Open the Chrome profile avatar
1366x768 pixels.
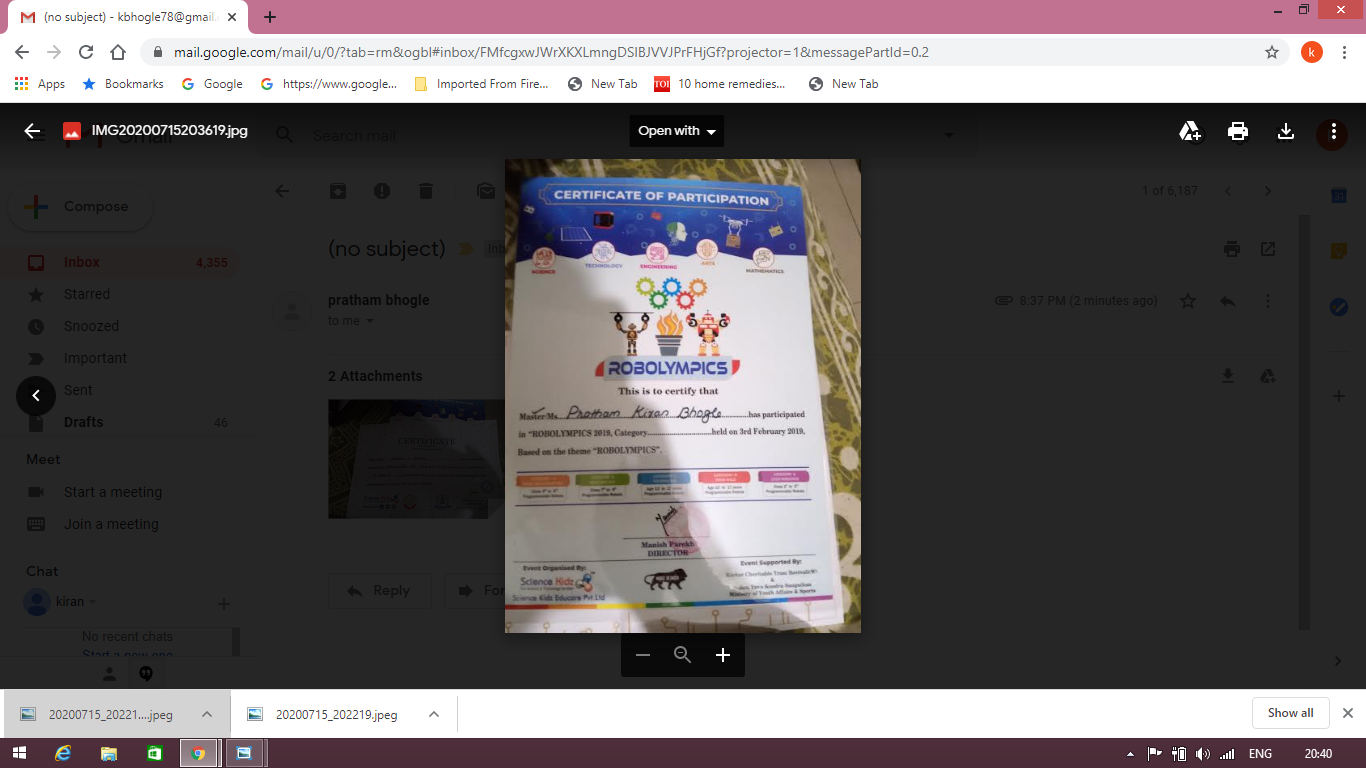[1312, 52]
